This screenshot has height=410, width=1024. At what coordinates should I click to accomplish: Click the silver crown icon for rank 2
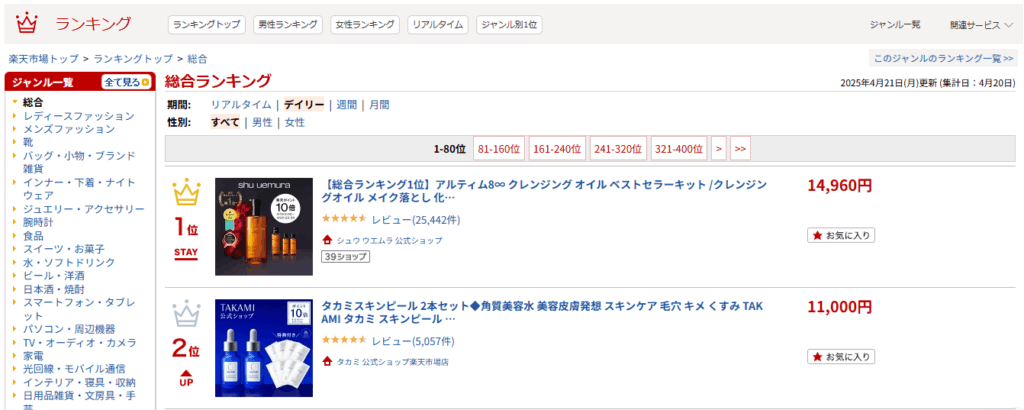(x=186, y=313)
